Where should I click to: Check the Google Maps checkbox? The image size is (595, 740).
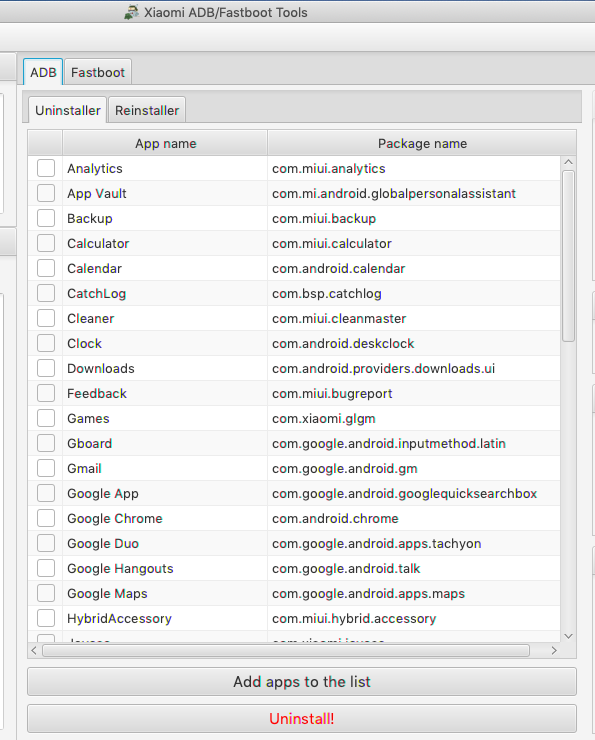pyautogui.click(x=46, y=593)
